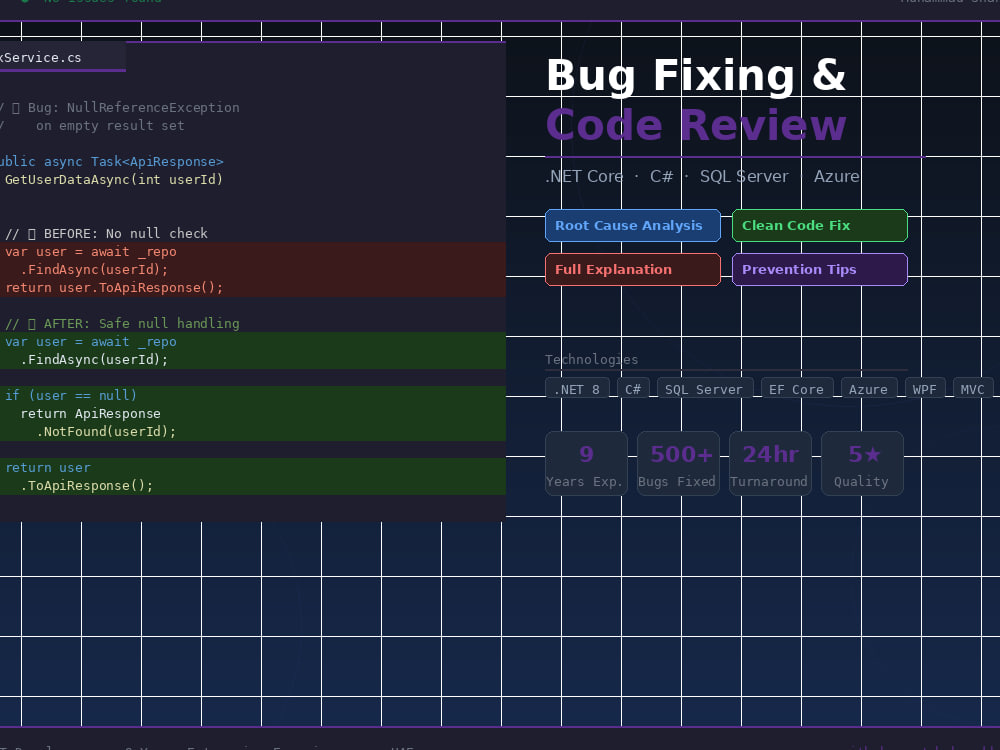Click the red 'var user = await _repo' line
Image resolution: width=1000 pixels, height=750 pixels.
pos(91,252)
